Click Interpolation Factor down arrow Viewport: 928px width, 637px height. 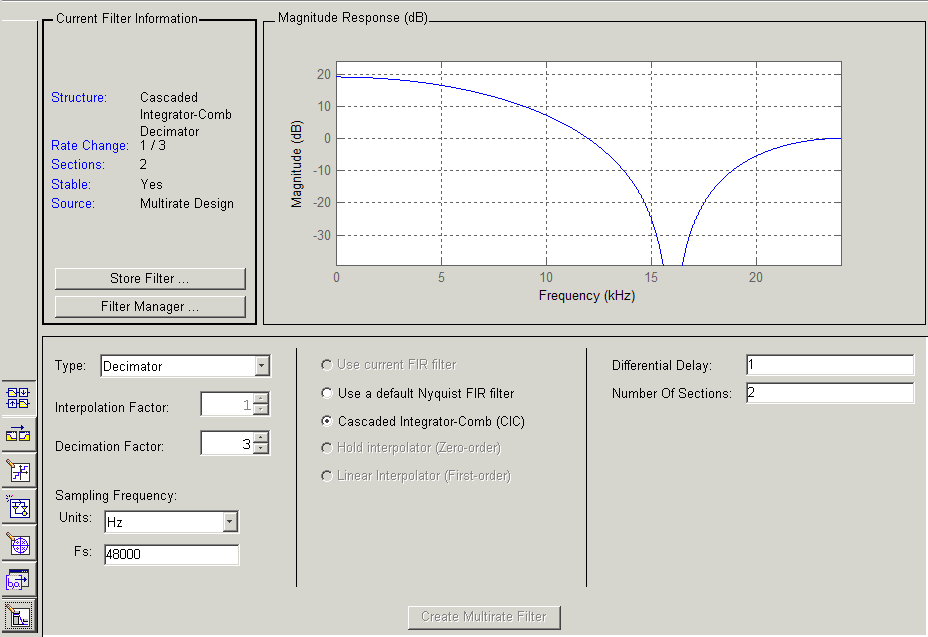pos(261,410)
